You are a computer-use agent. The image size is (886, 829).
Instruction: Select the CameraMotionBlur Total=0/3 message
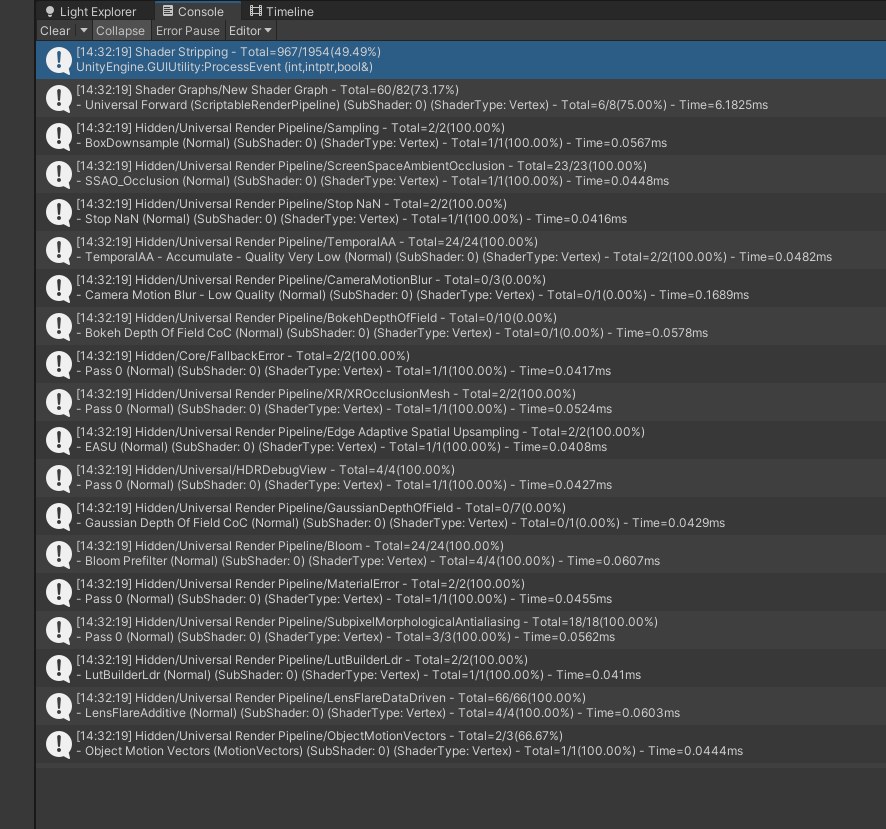coord(461,288)
